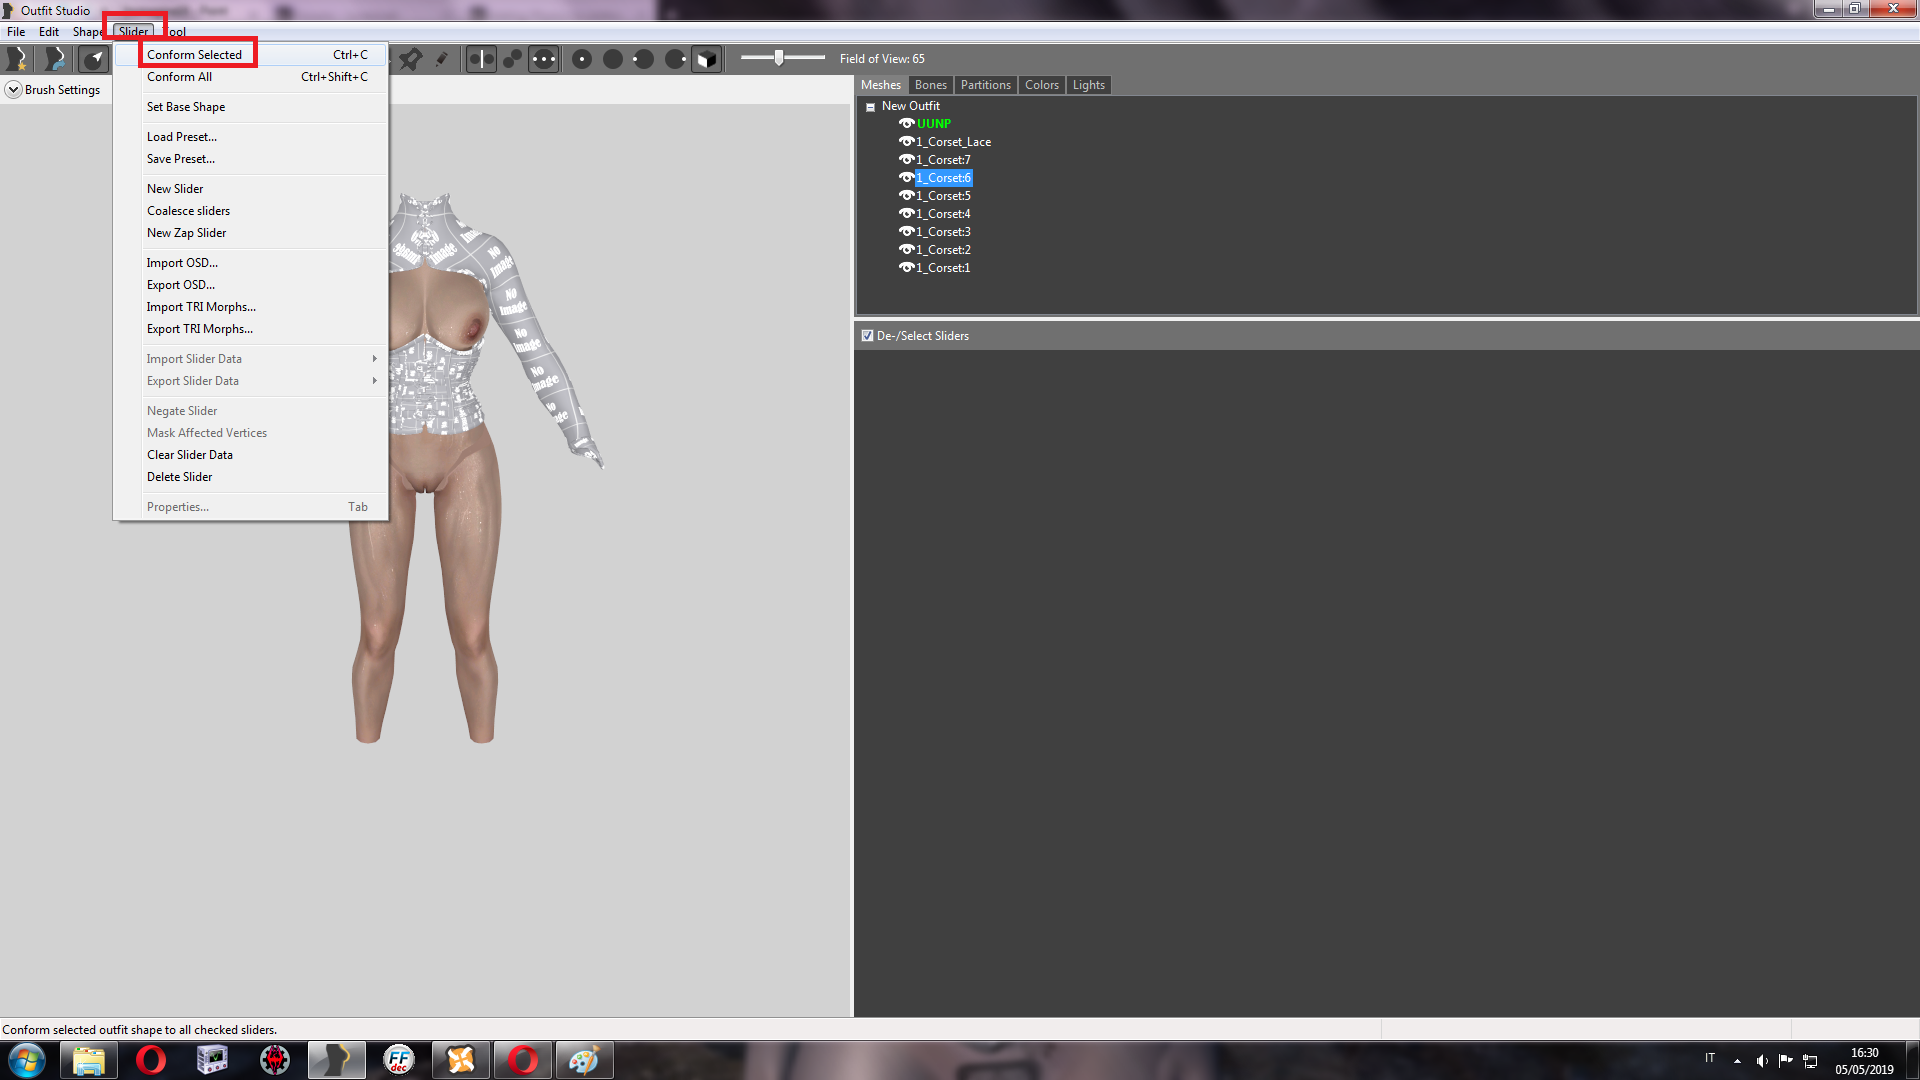Expand the Brush Settings panel
Image resolution: width=1920 pixels, height=1080 pixels.
coord(14,90)
